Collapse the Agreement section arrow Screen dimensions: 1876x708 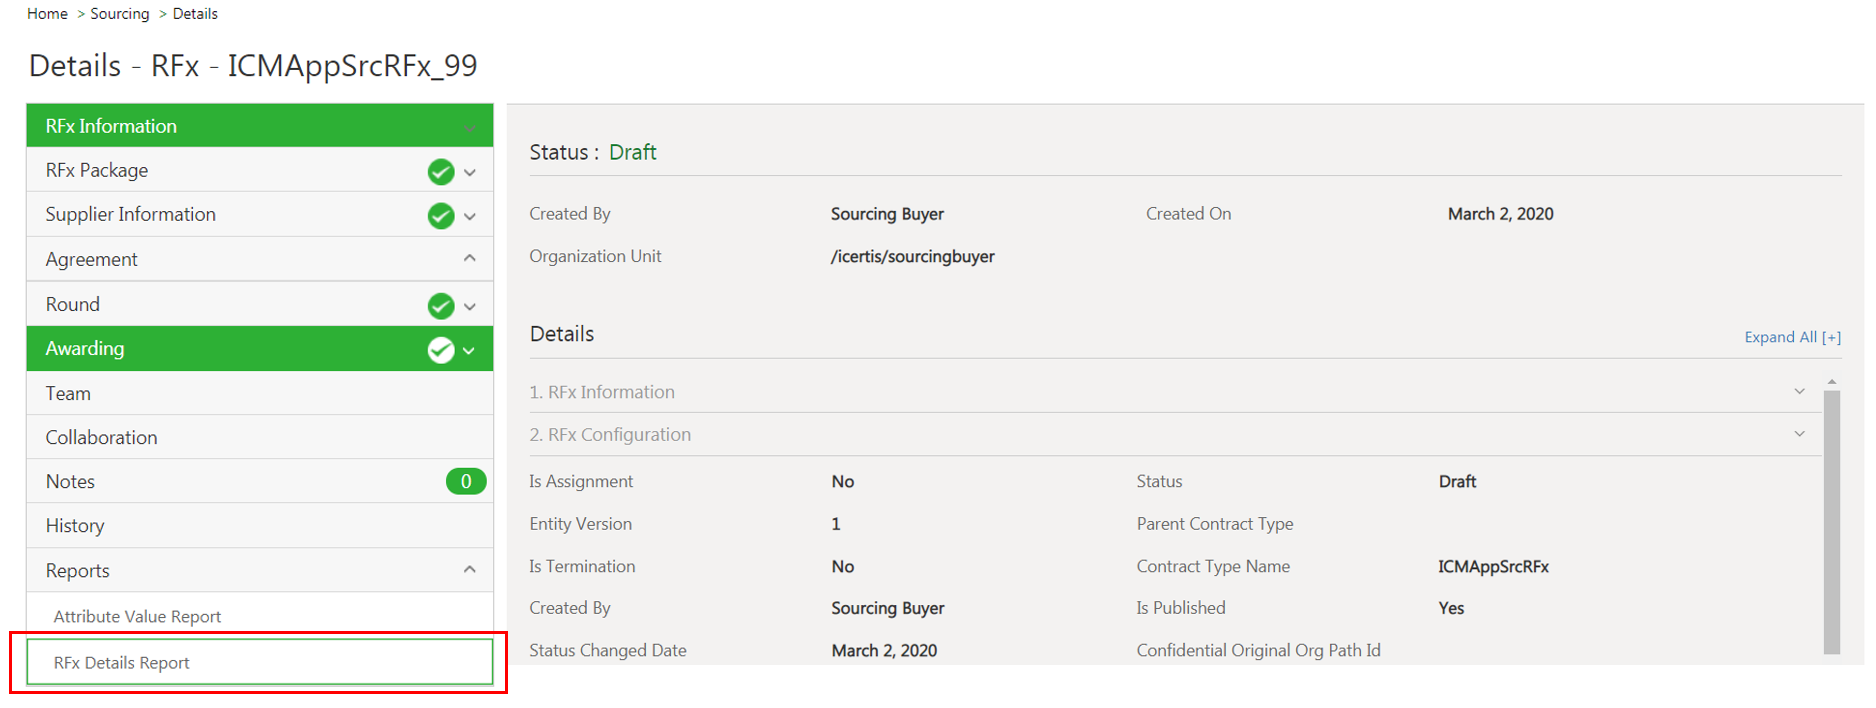pos(470,259)
